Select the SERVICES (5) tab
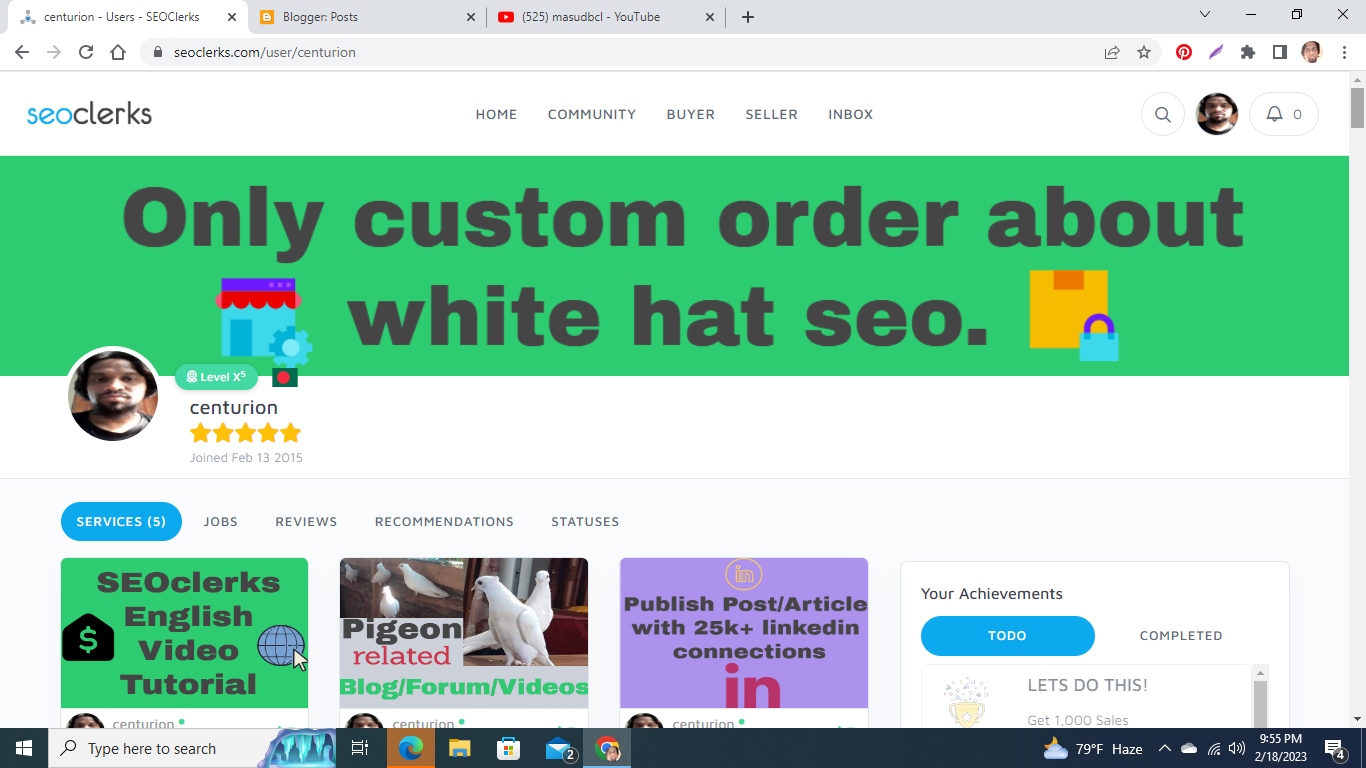The width and height of the screenshot is (1366, 768). tap(121, 521)
